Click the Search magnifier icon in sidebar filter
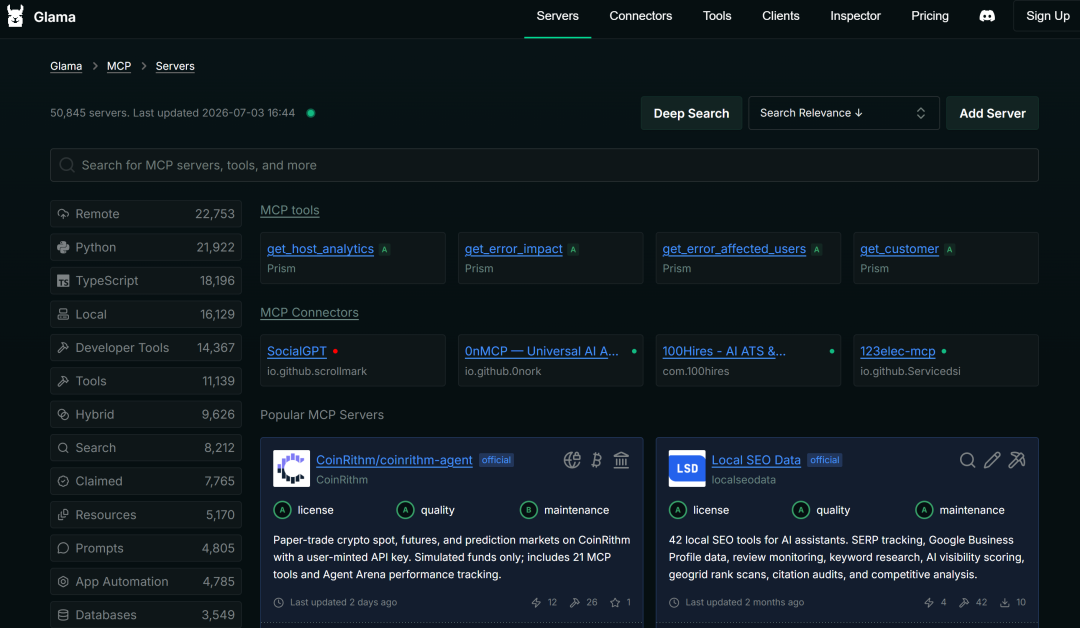The height and width of the screenshot is (628, 1080). click(63, 448)
